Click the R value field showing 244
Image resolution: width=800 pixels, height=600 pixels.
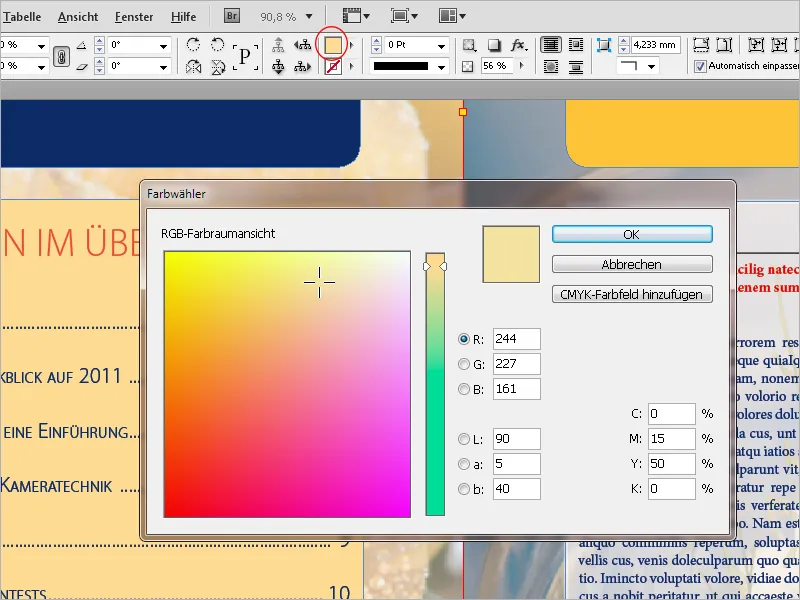click(x=516, y=339)
